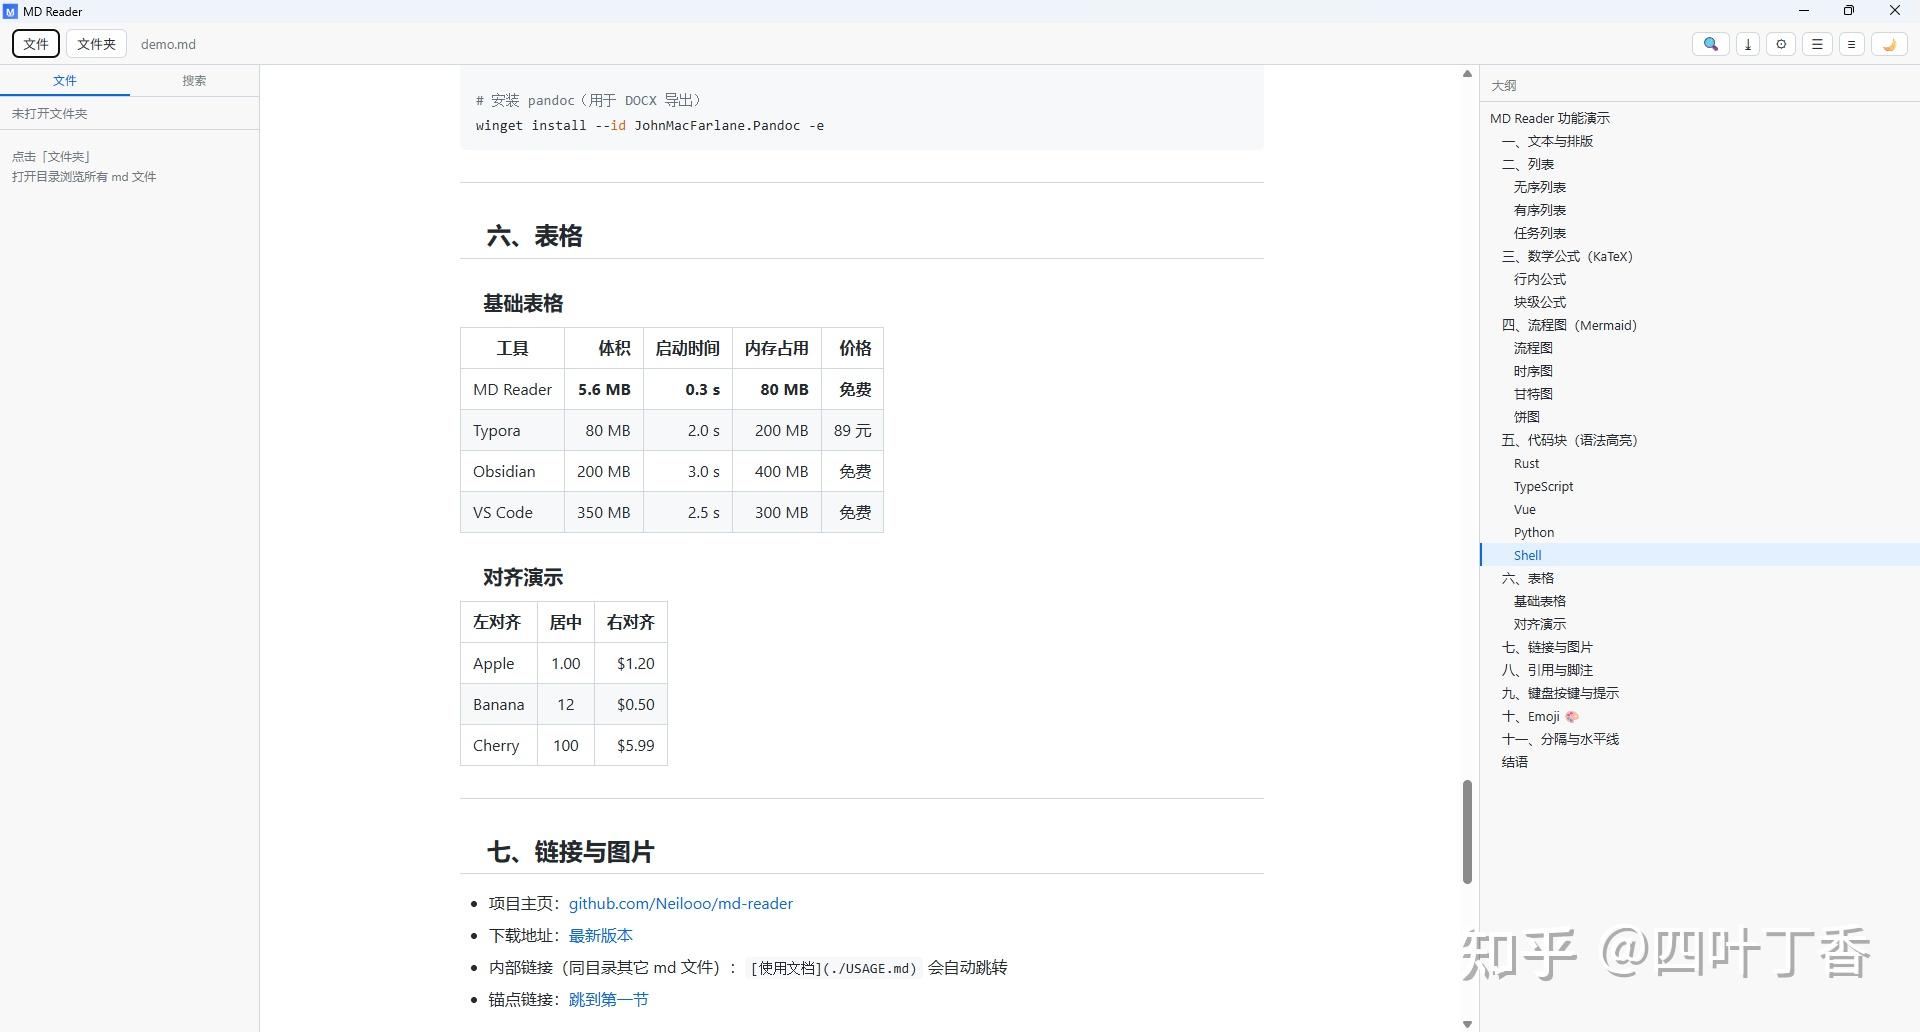Click the Banana cell in alignment table
This screenshot has width=1920, height=1032.
click(499, 704)
